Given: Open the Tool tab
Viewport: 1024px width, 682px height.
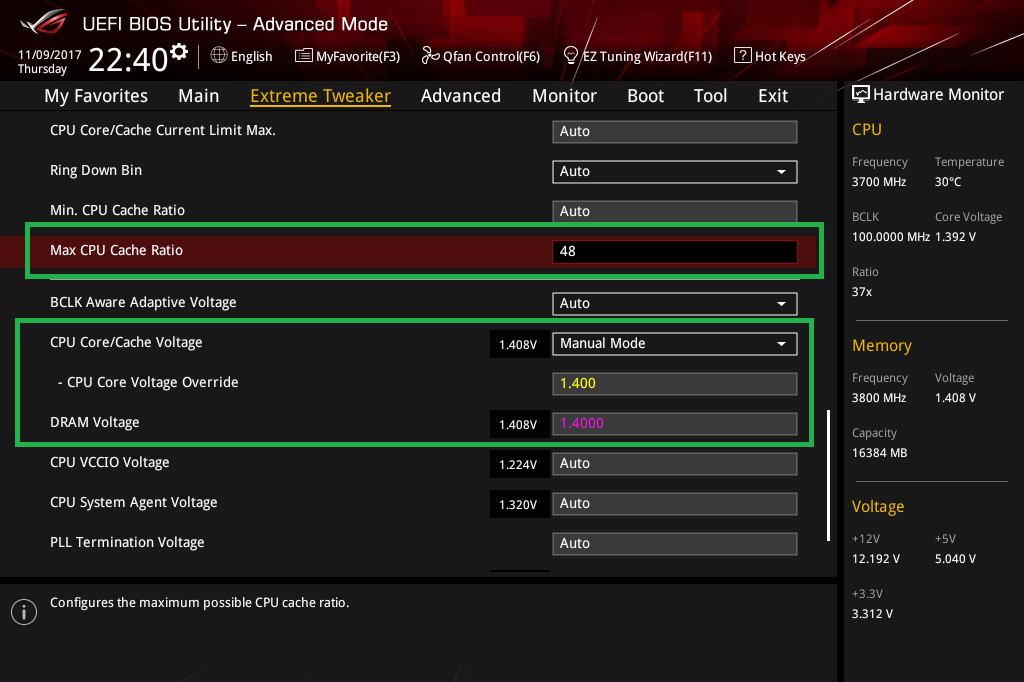Looking at the screenshot, I should tap(711, 96).
